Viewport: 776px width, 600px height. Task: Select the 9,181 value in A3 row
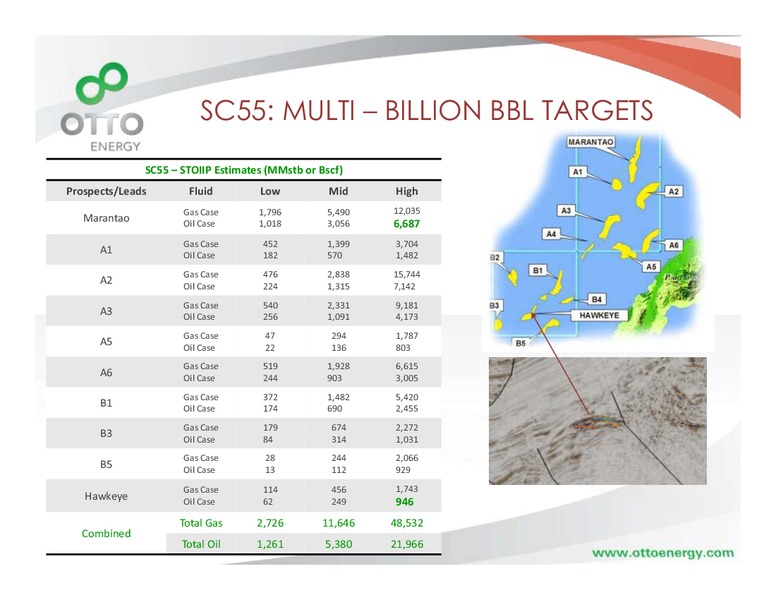[x=406, y=305]
